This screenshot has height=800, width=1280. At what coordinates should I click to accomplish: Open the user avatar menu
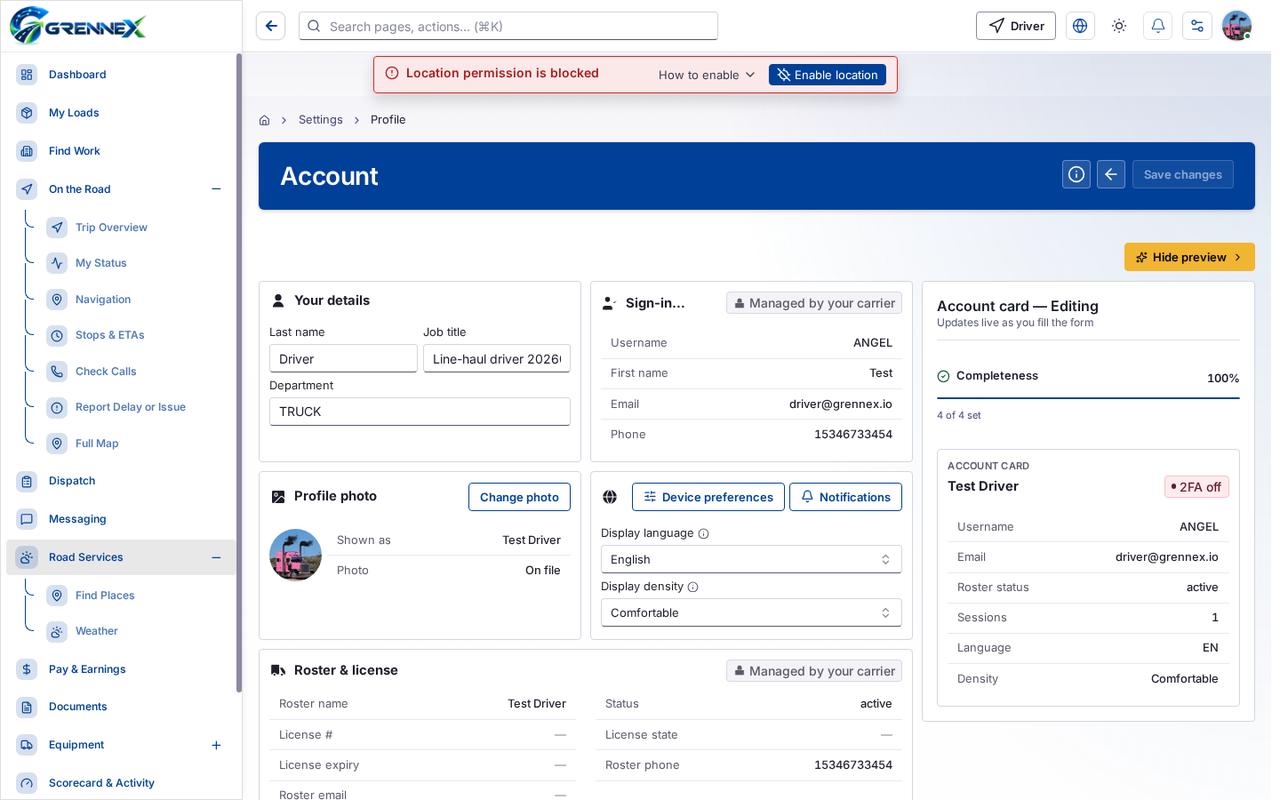click(1237, 26)
